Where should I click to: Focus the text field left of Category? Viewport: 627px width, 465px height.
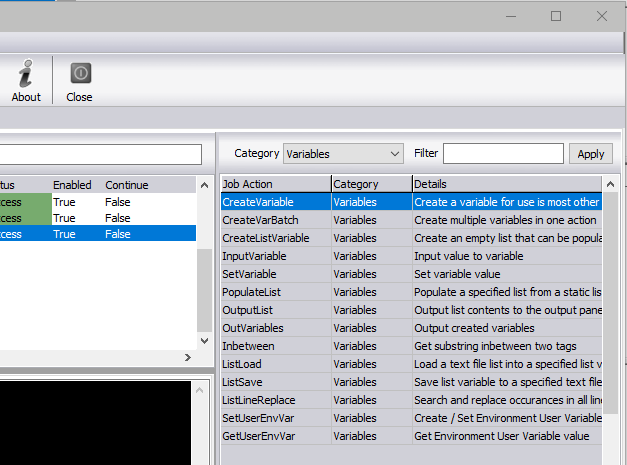point(101,154)
